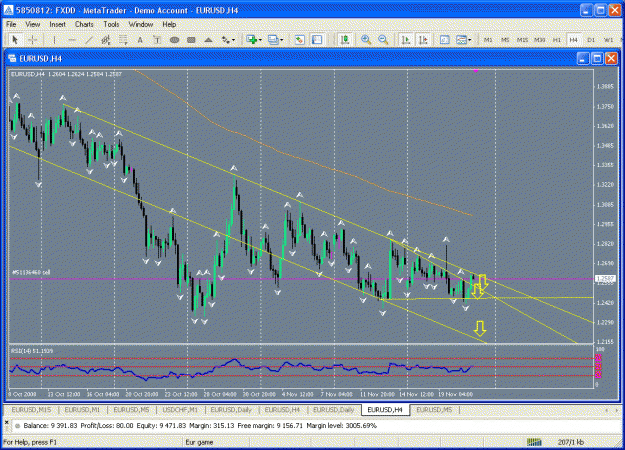
Task: Minimize the EURUSD,H4 chart window
Action: coord(583,59)
